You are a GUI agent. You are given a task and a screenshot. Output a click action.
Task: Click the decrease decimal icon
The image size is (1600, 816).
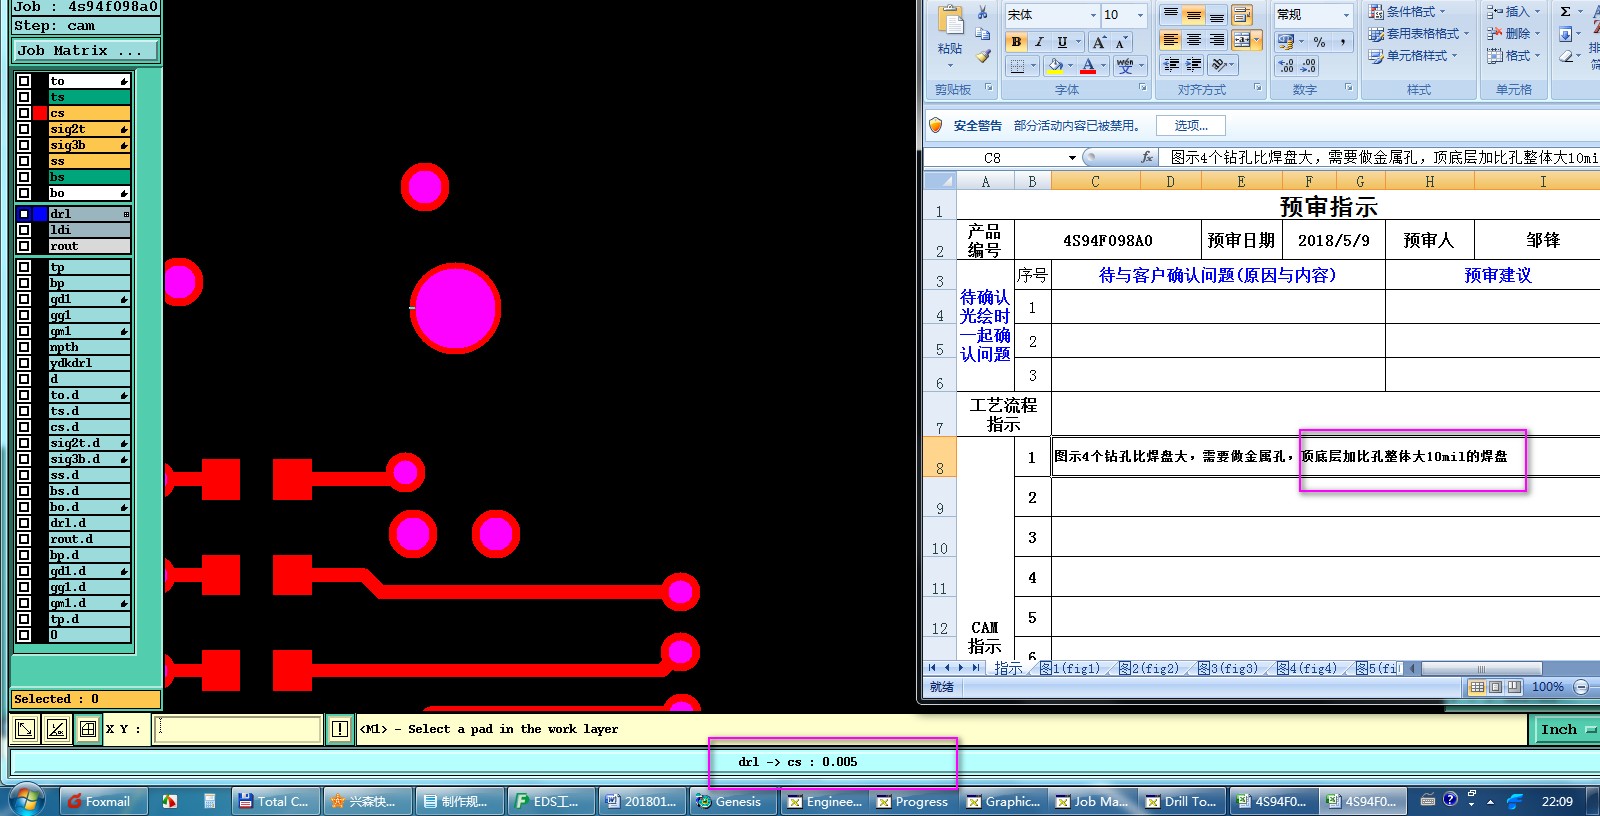[1308, 66]
